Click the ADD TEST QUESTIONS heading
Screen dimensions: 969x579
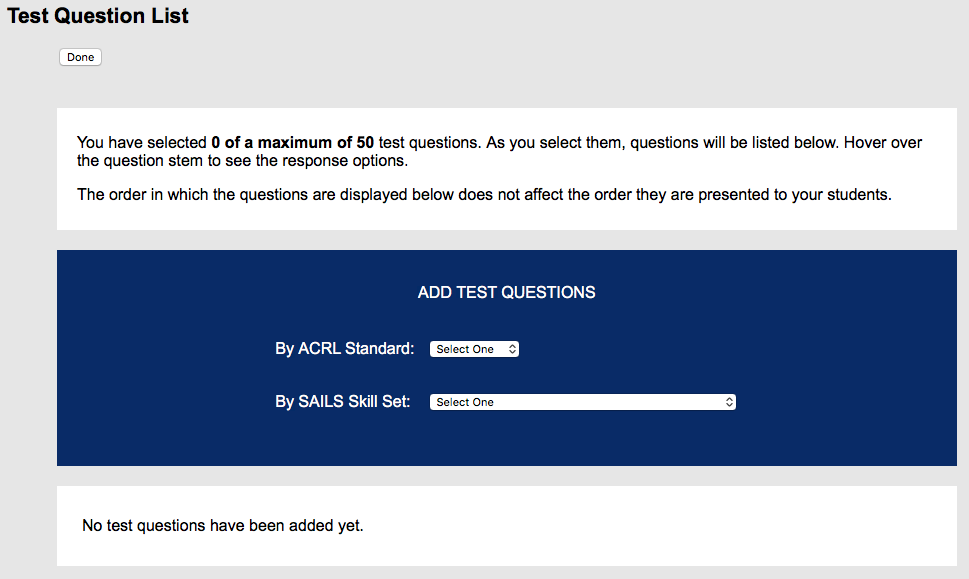click(506, 292)
